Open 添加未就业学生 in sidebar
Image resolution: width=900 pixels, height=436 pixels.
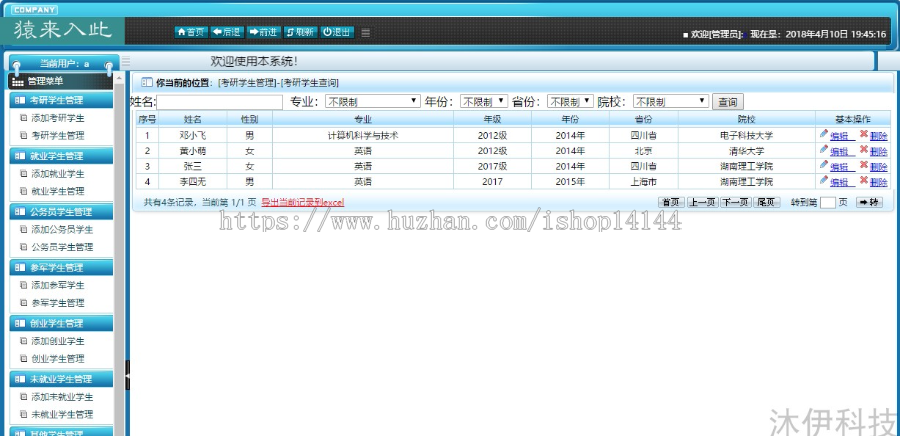[62, 396]
